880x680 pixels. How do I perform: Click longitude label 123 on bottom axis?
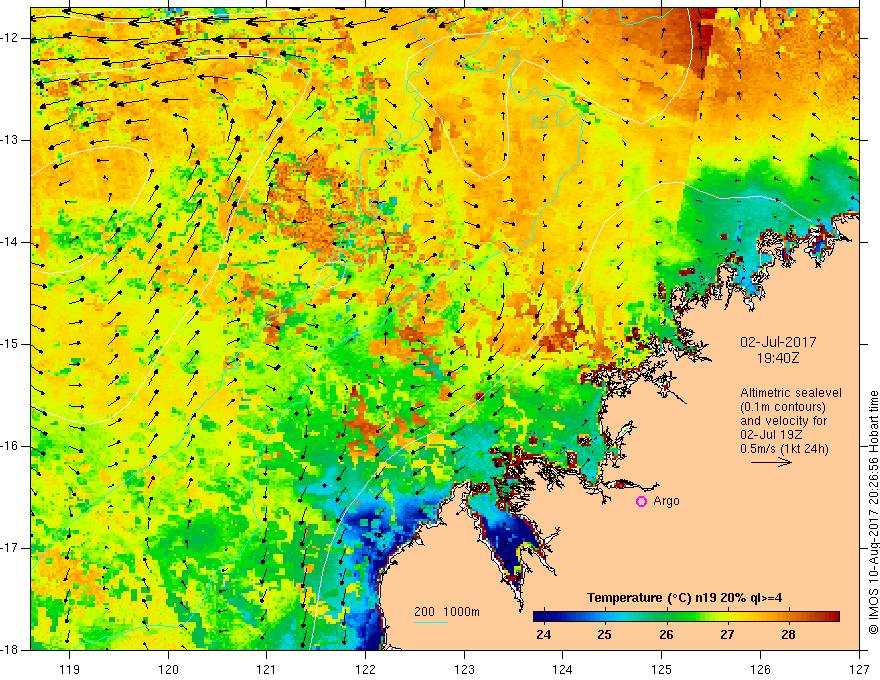pyautogui.click(x=464, y=669)
